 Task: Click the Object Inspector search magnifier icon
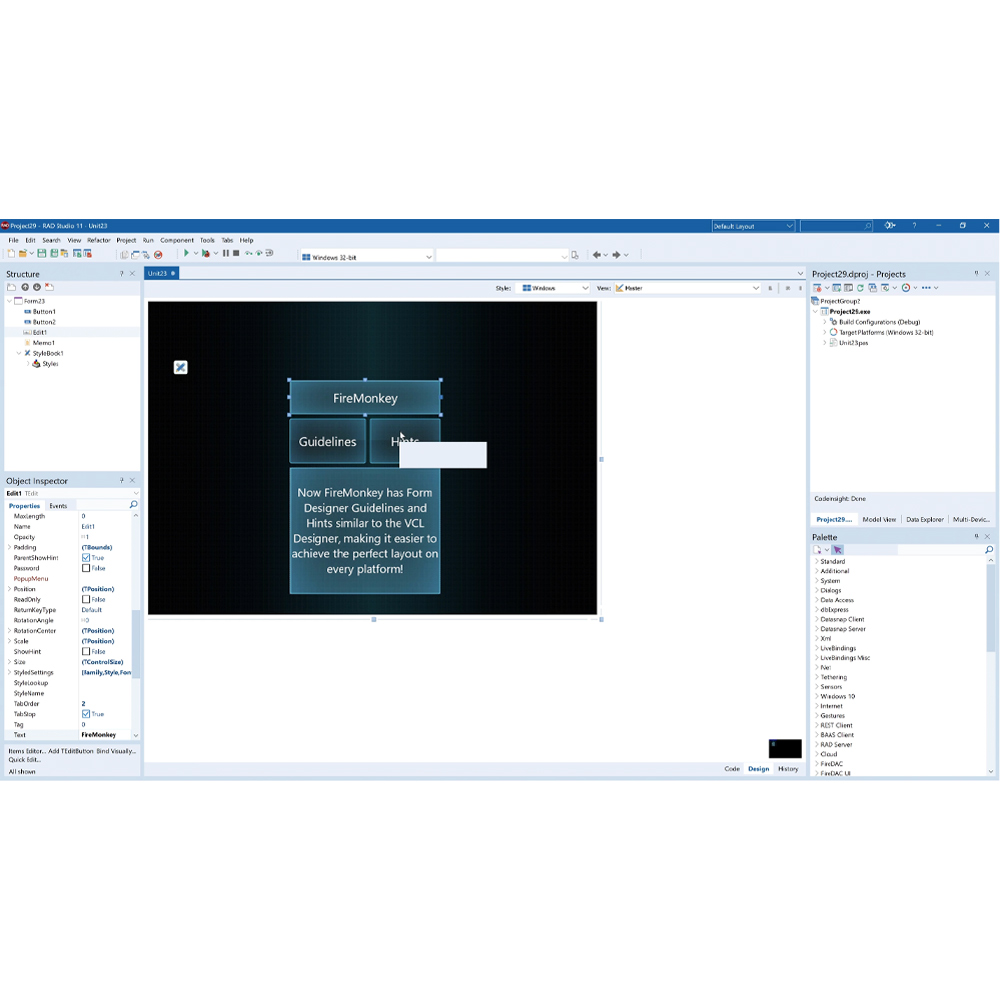click(x=133, y=505)
